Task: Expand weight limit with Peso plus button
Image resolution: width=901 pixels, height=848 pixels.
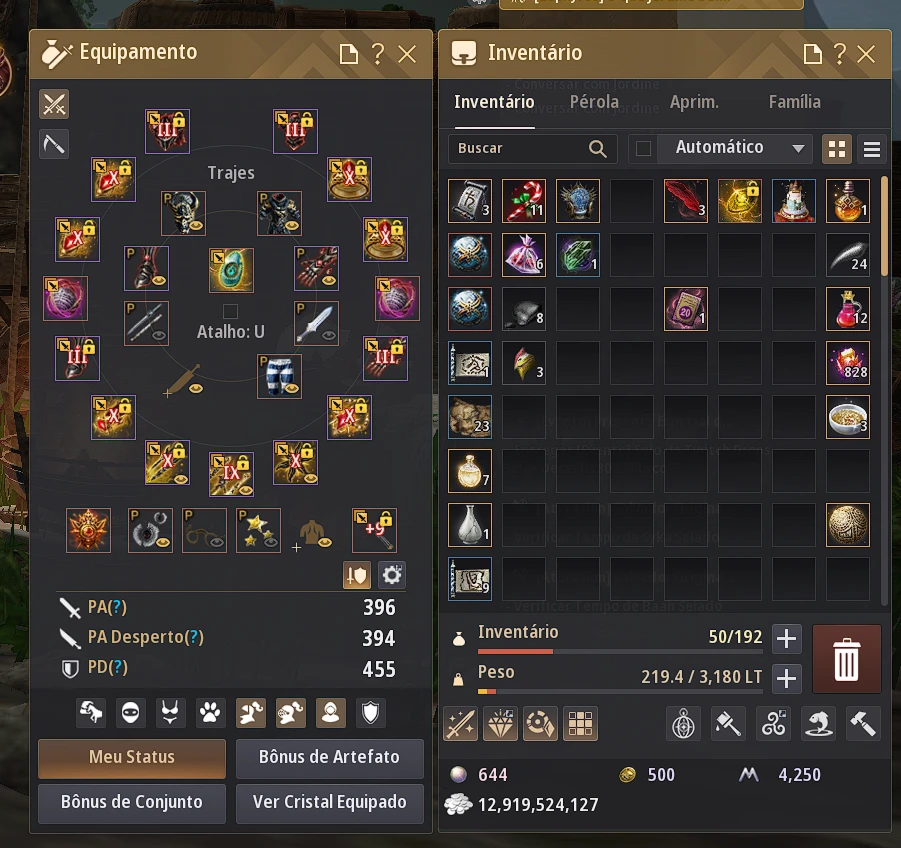Action: 786,679
